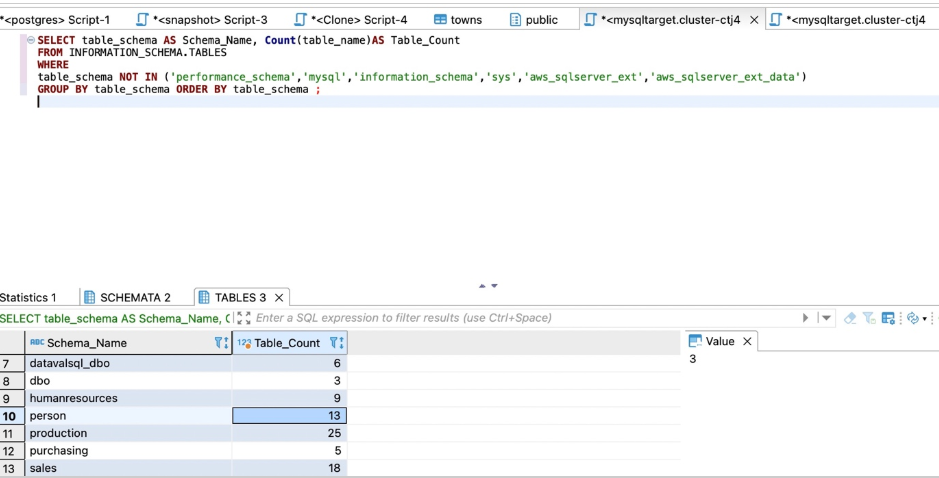
Task: Click the Table_Count value 25 for production
Action: click(x=289, y=433)
